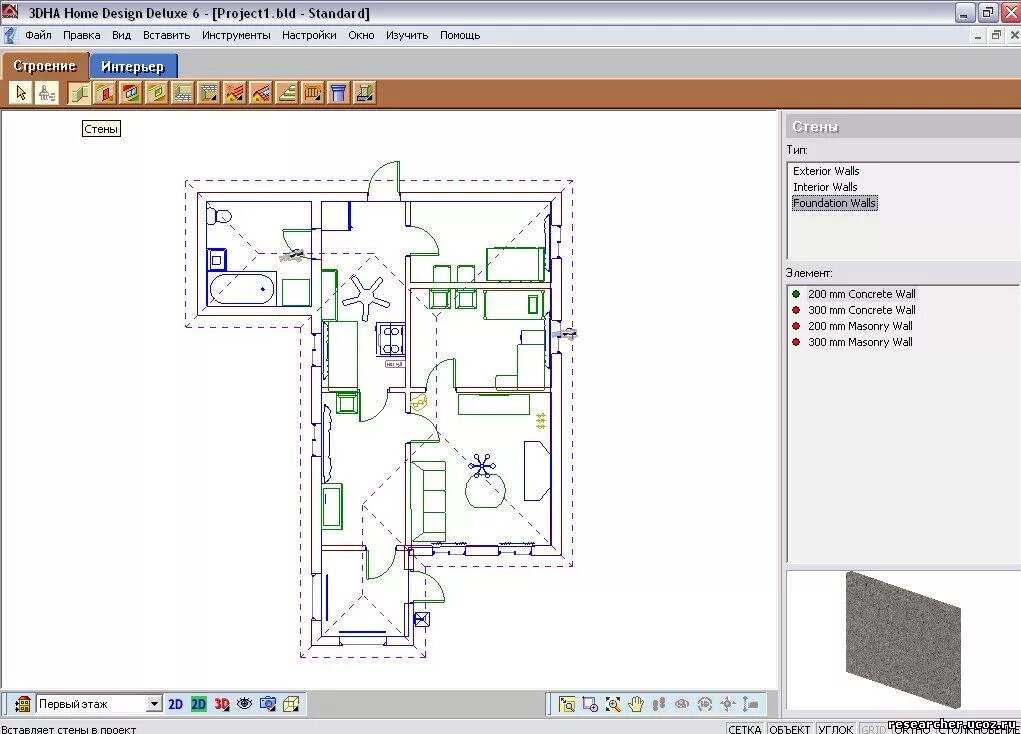Select the foundation footing tool icon
Screen dimensions: 1021x734
tap(364, 93)
